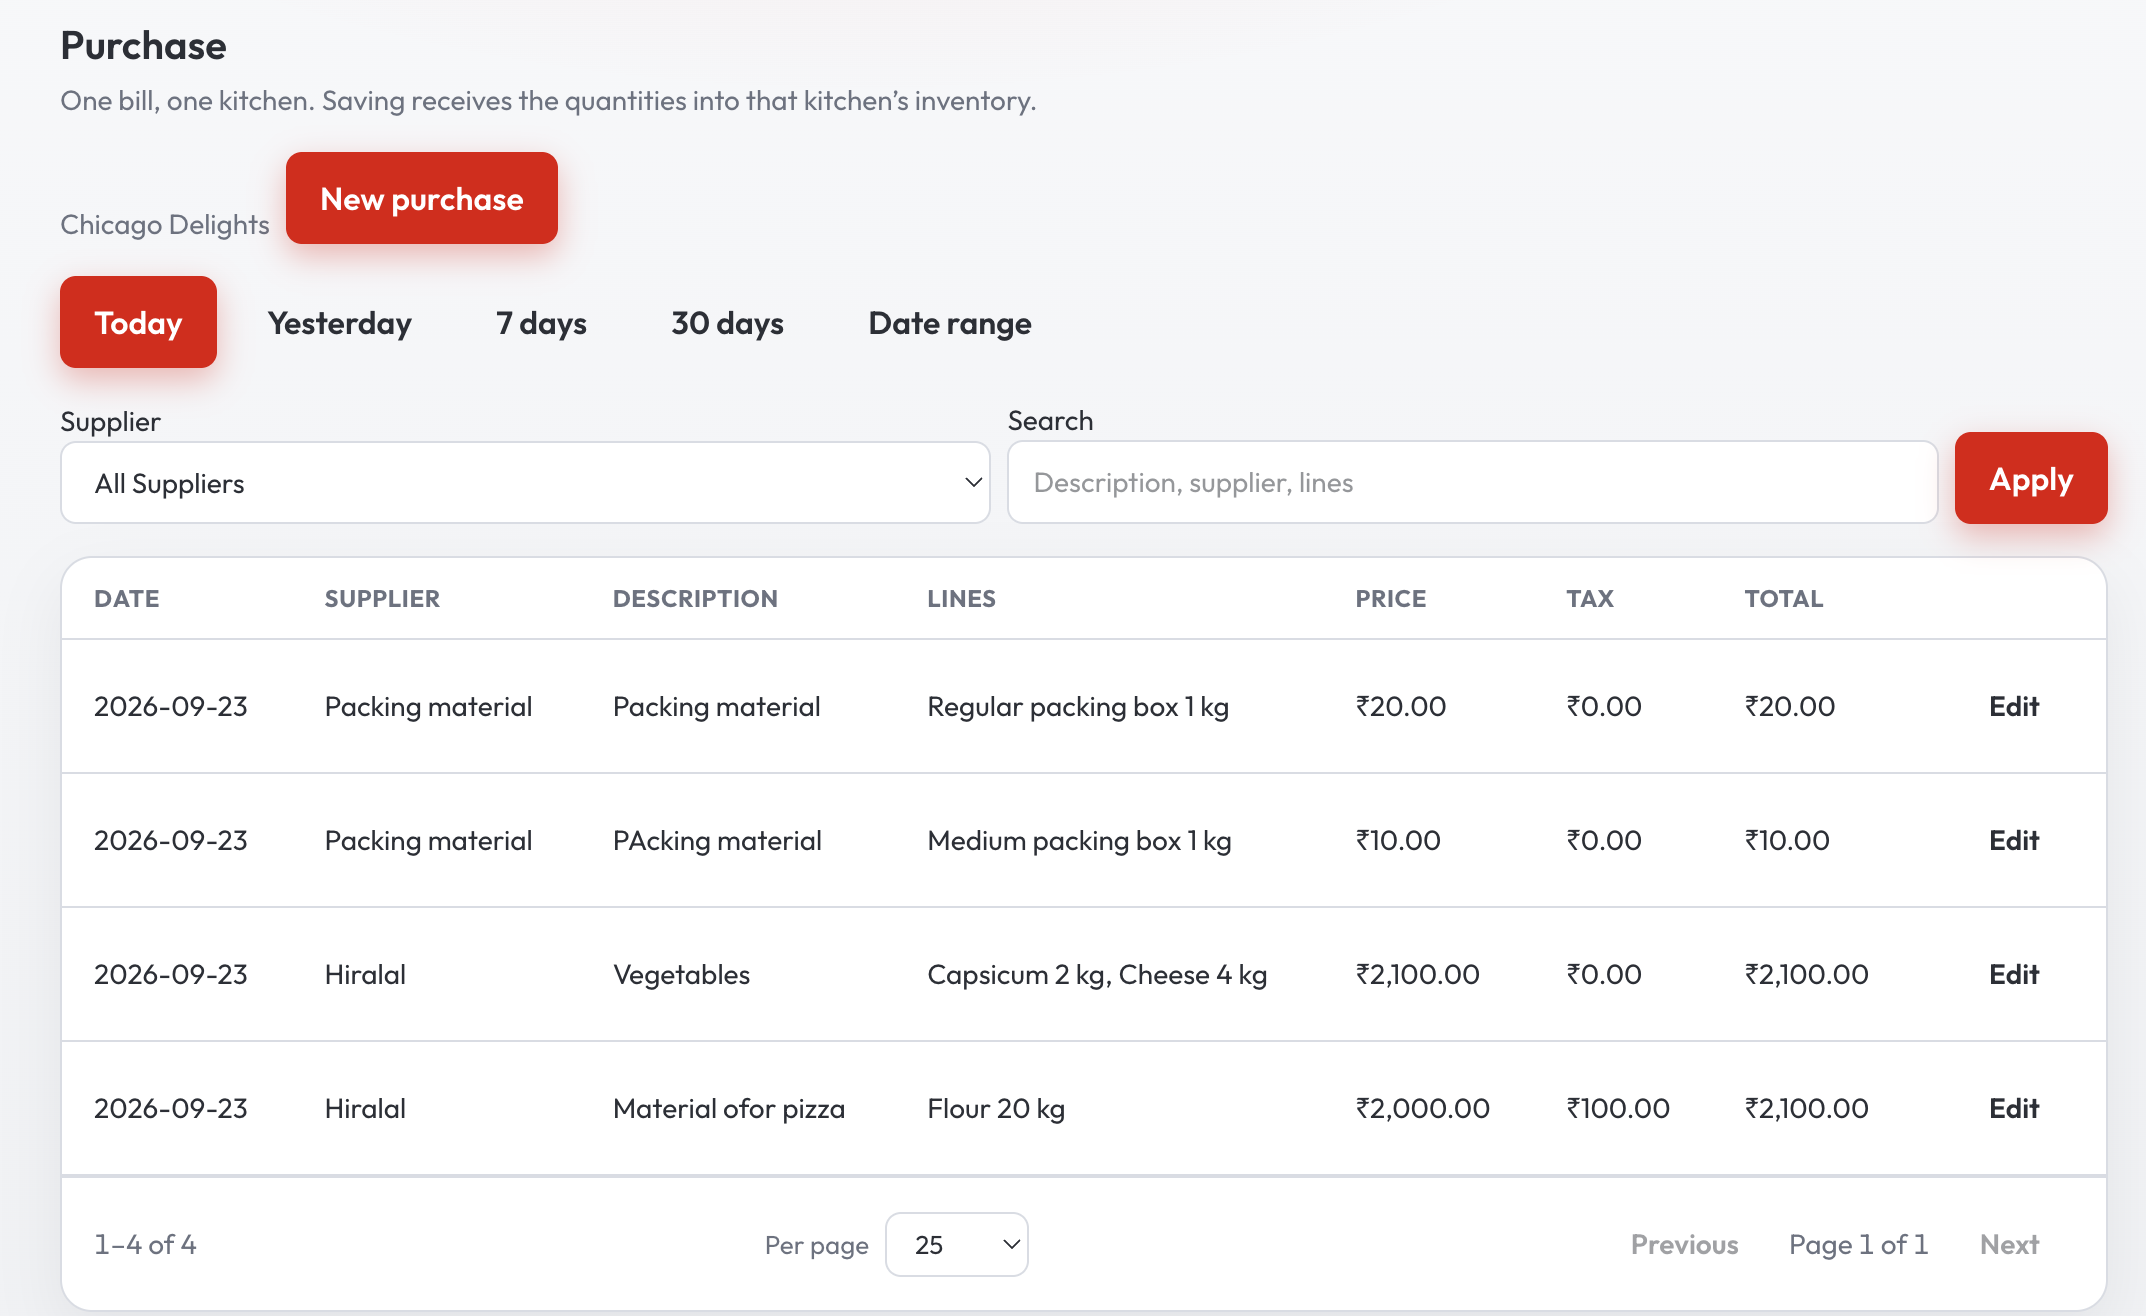Click the 'Page 1 of 1' indicator

pyautogui.click(x=1859, y=1244)
